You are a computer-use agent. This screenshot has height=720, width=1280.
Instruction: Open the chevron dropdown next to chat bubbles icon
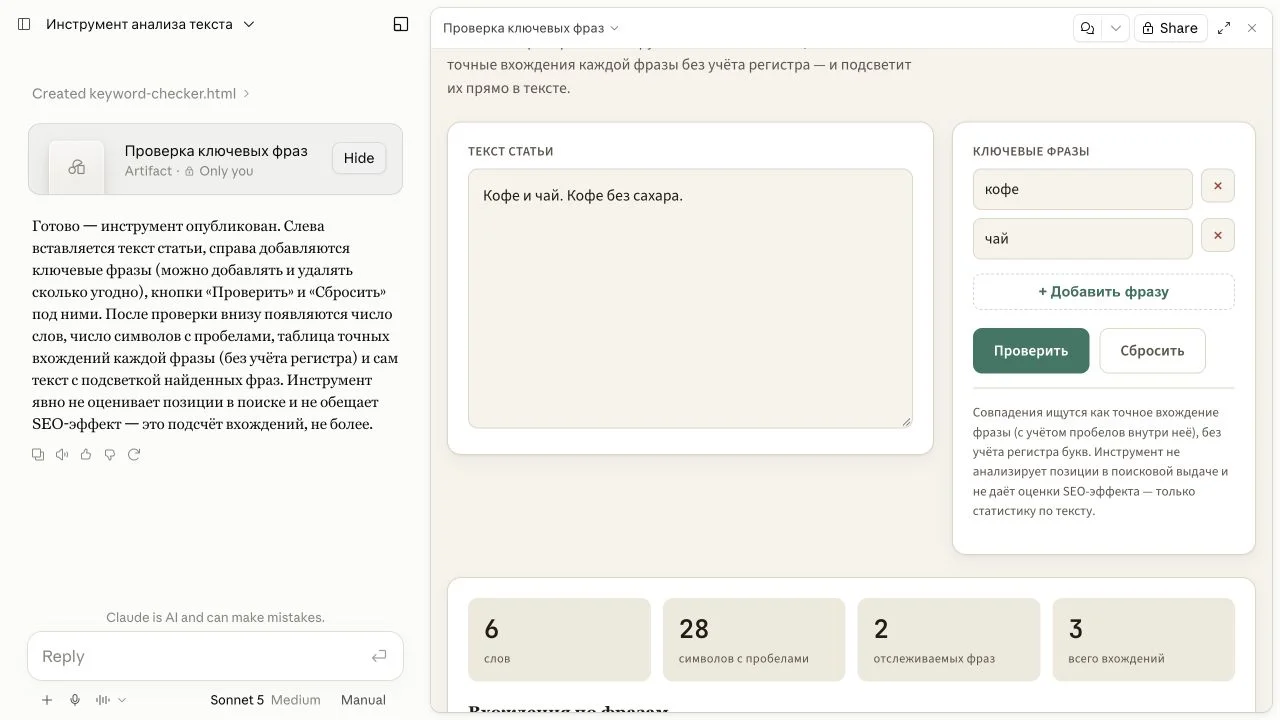(1116, 28)
